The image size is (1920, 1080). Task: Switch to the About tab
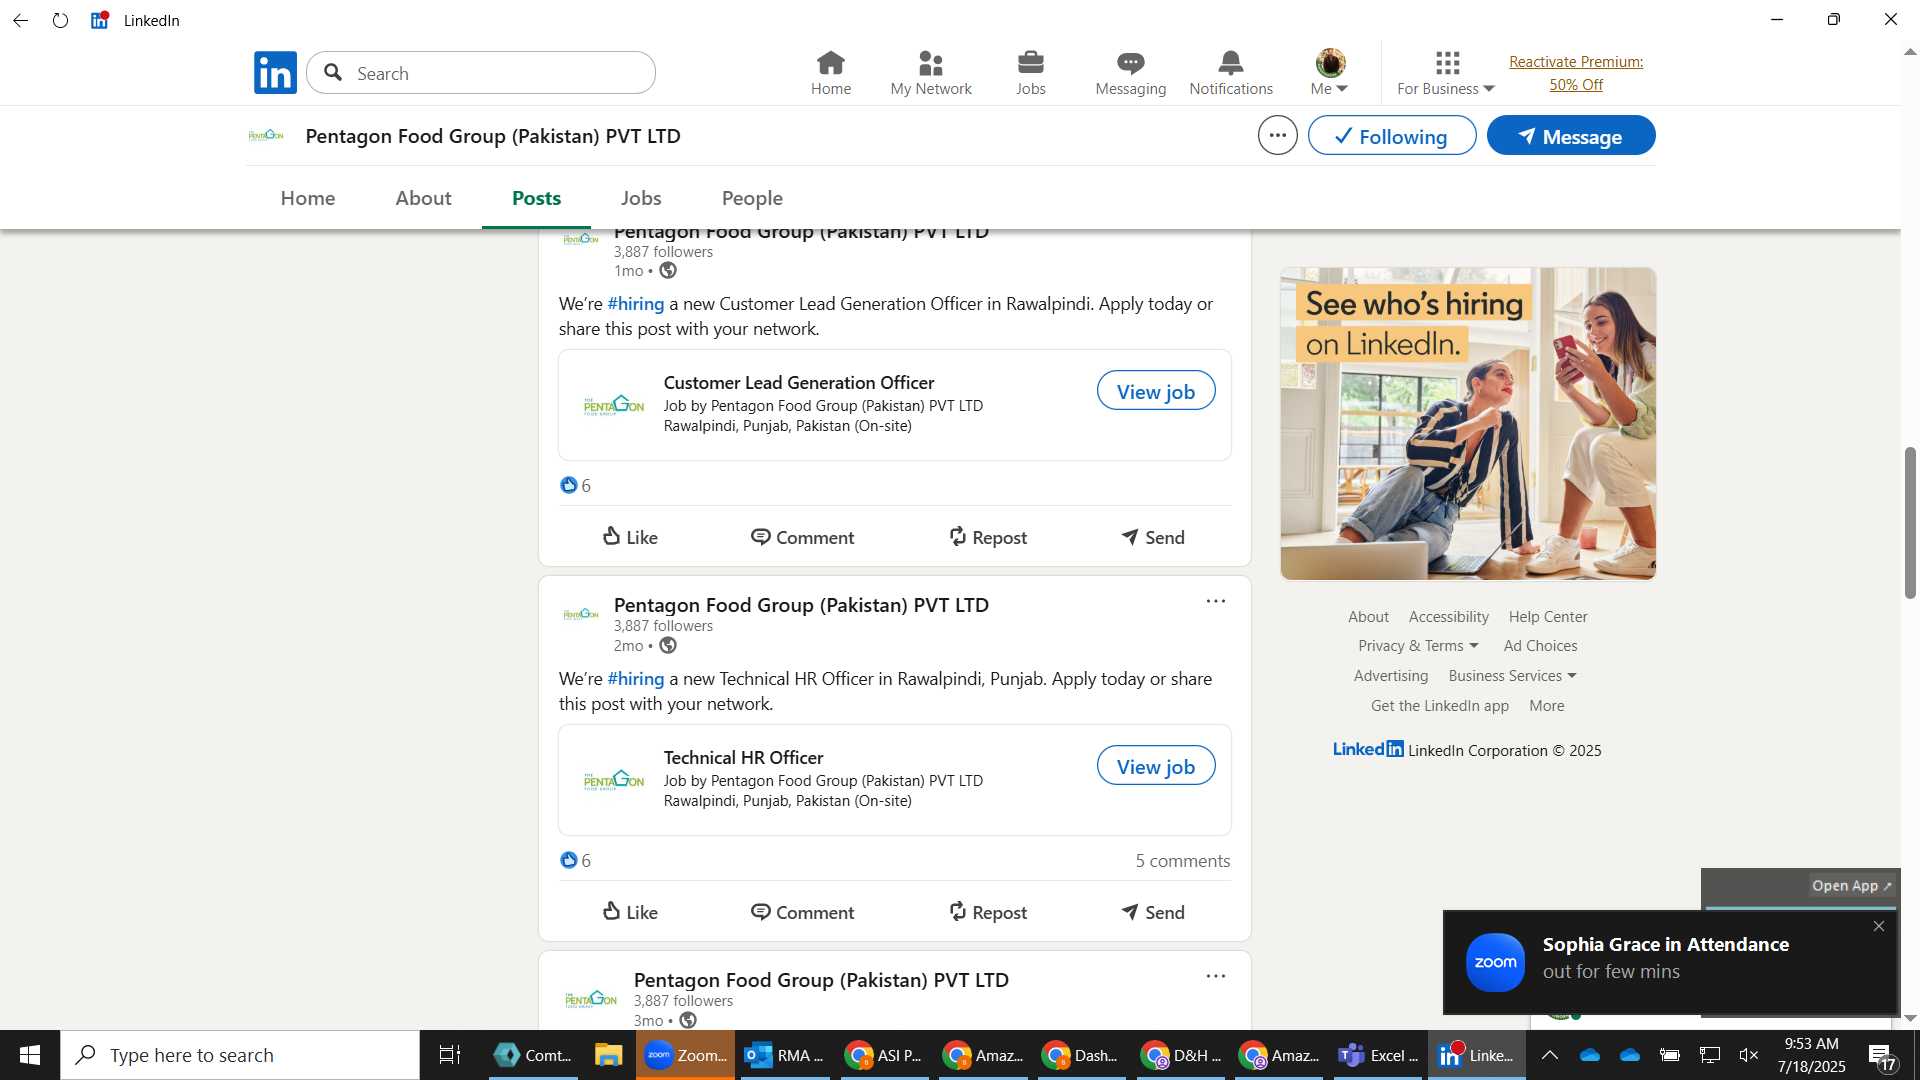click(423, 198)
